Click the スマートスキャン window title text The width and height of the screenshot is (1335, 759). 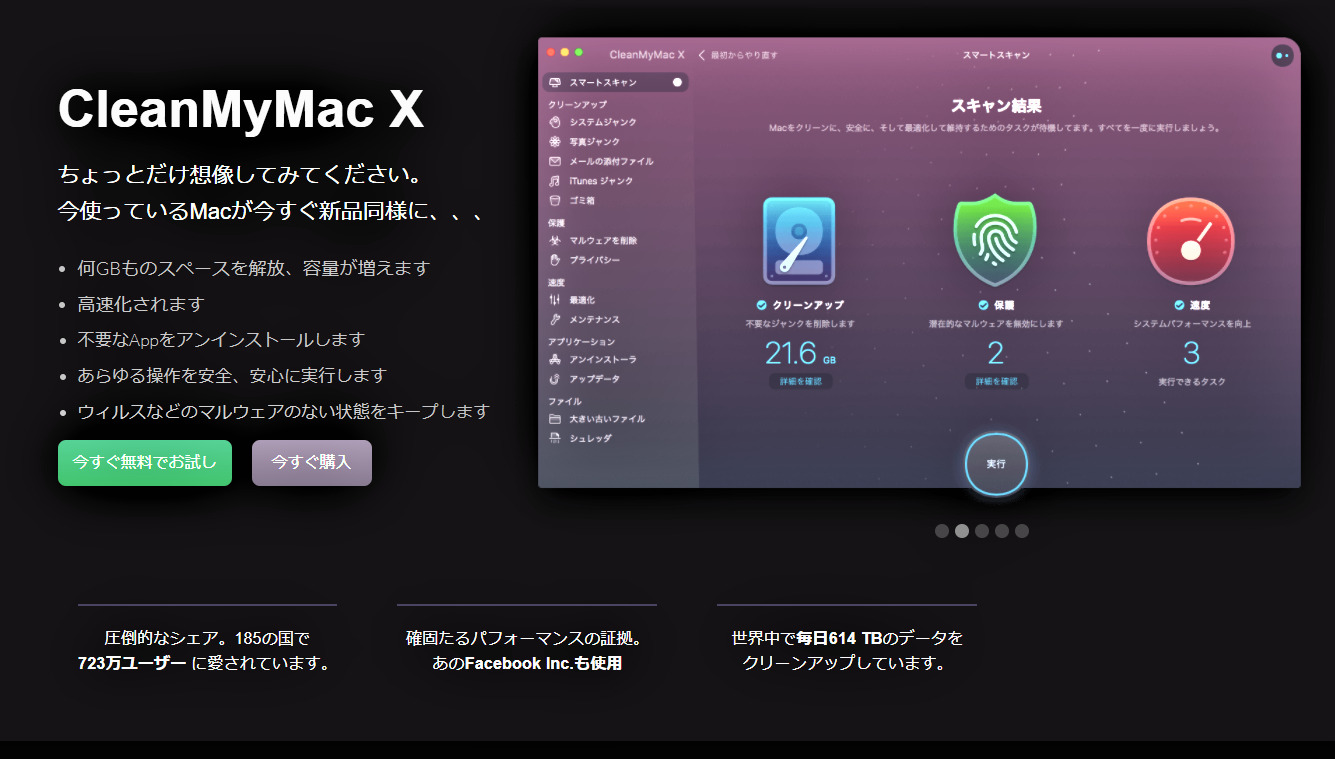coord(996,55)
